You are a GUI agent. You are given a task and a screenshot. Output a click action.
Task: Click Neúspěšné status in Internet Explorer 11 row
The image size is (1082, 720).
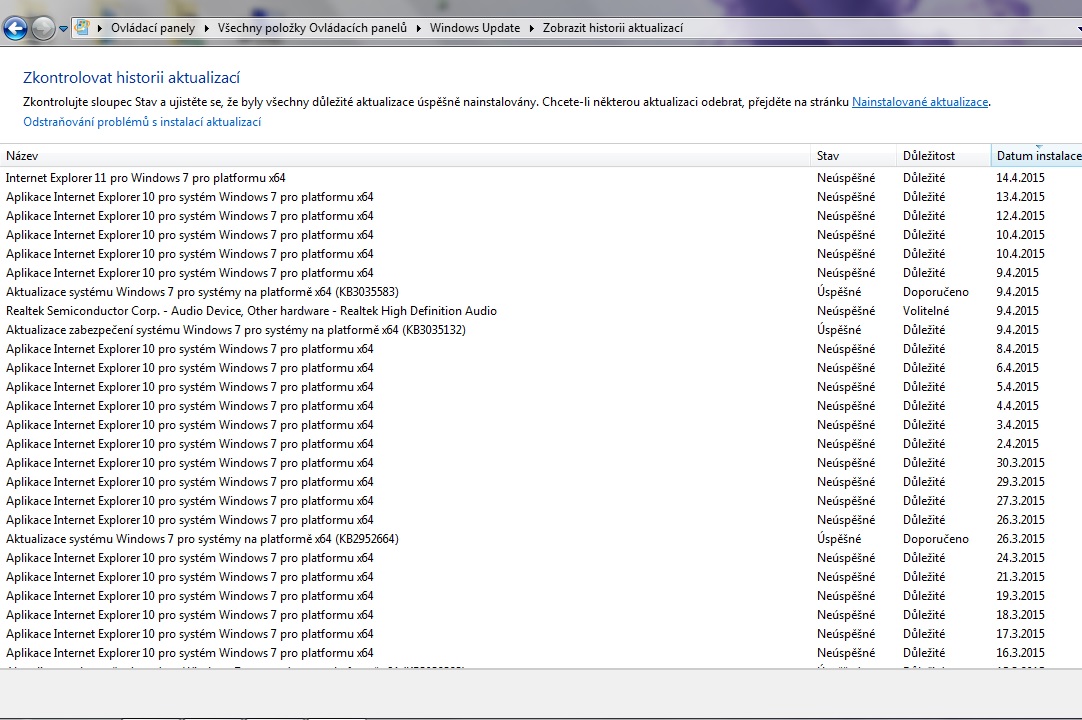(x=846, y=178)
